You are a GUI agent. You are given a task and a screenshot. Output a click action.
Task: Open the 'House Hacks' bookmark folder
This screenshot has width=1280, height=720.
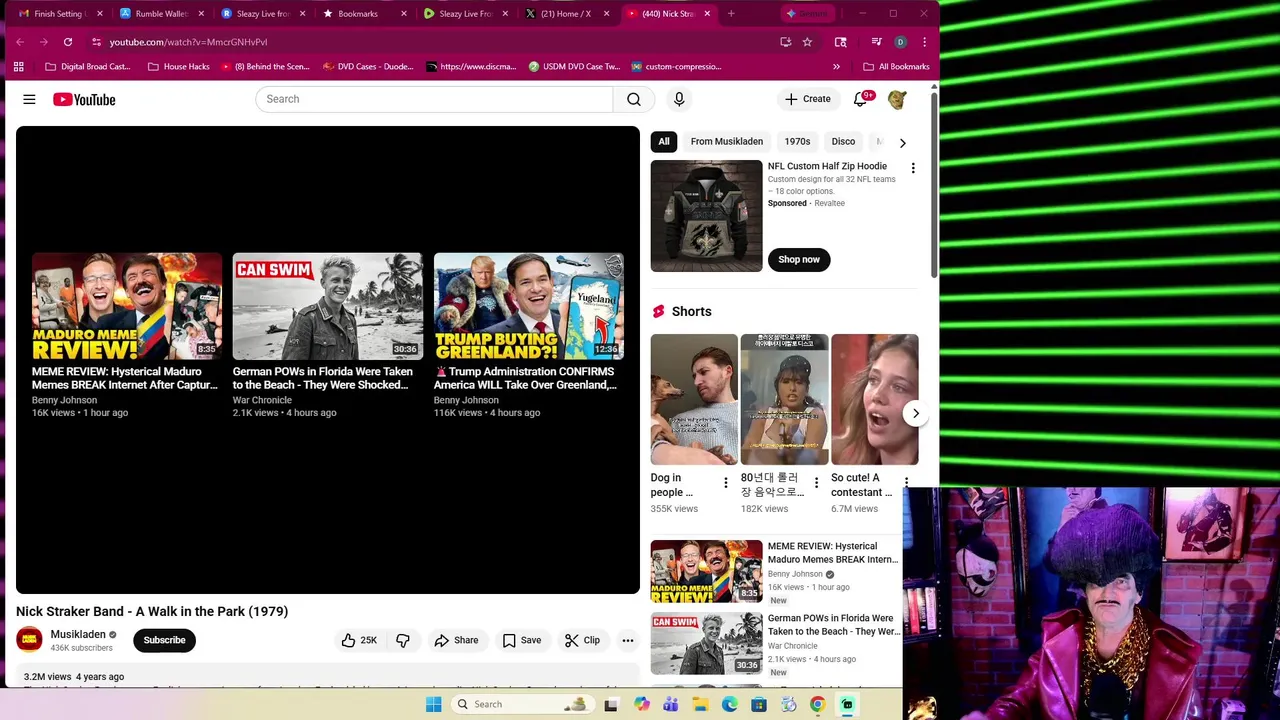tap(178, 66)
